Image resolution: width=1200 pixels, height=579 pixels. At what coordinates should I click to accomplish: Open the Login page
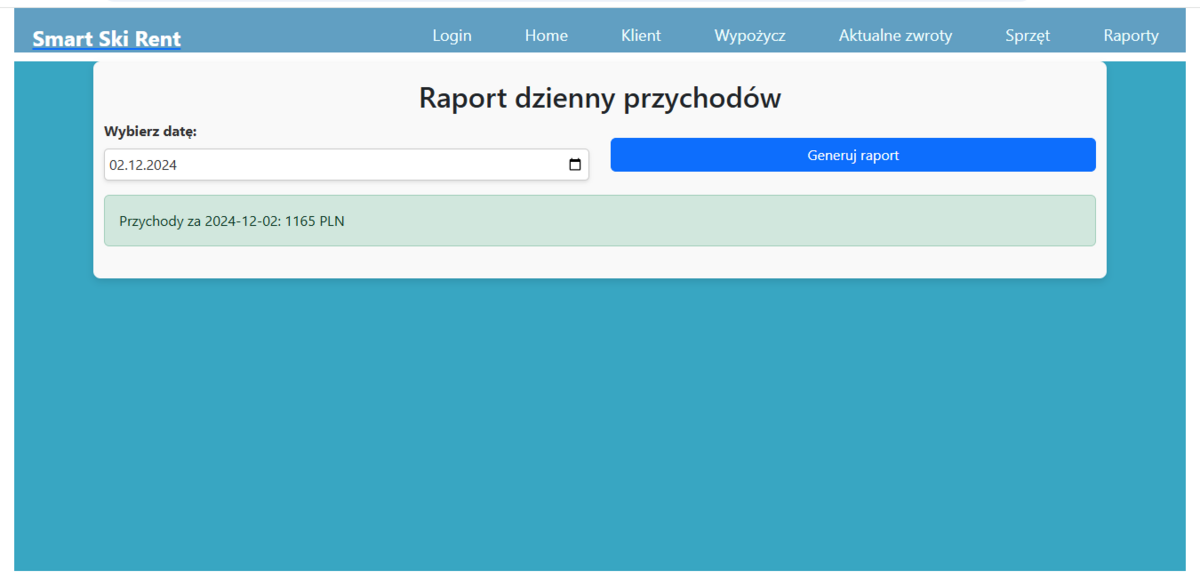tap(452, 36)
